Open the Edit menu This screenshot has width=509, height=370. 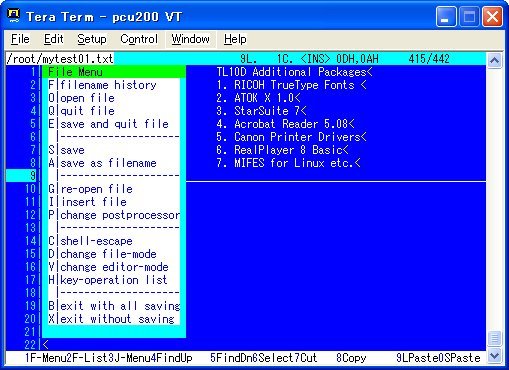(x=53, y=39)
